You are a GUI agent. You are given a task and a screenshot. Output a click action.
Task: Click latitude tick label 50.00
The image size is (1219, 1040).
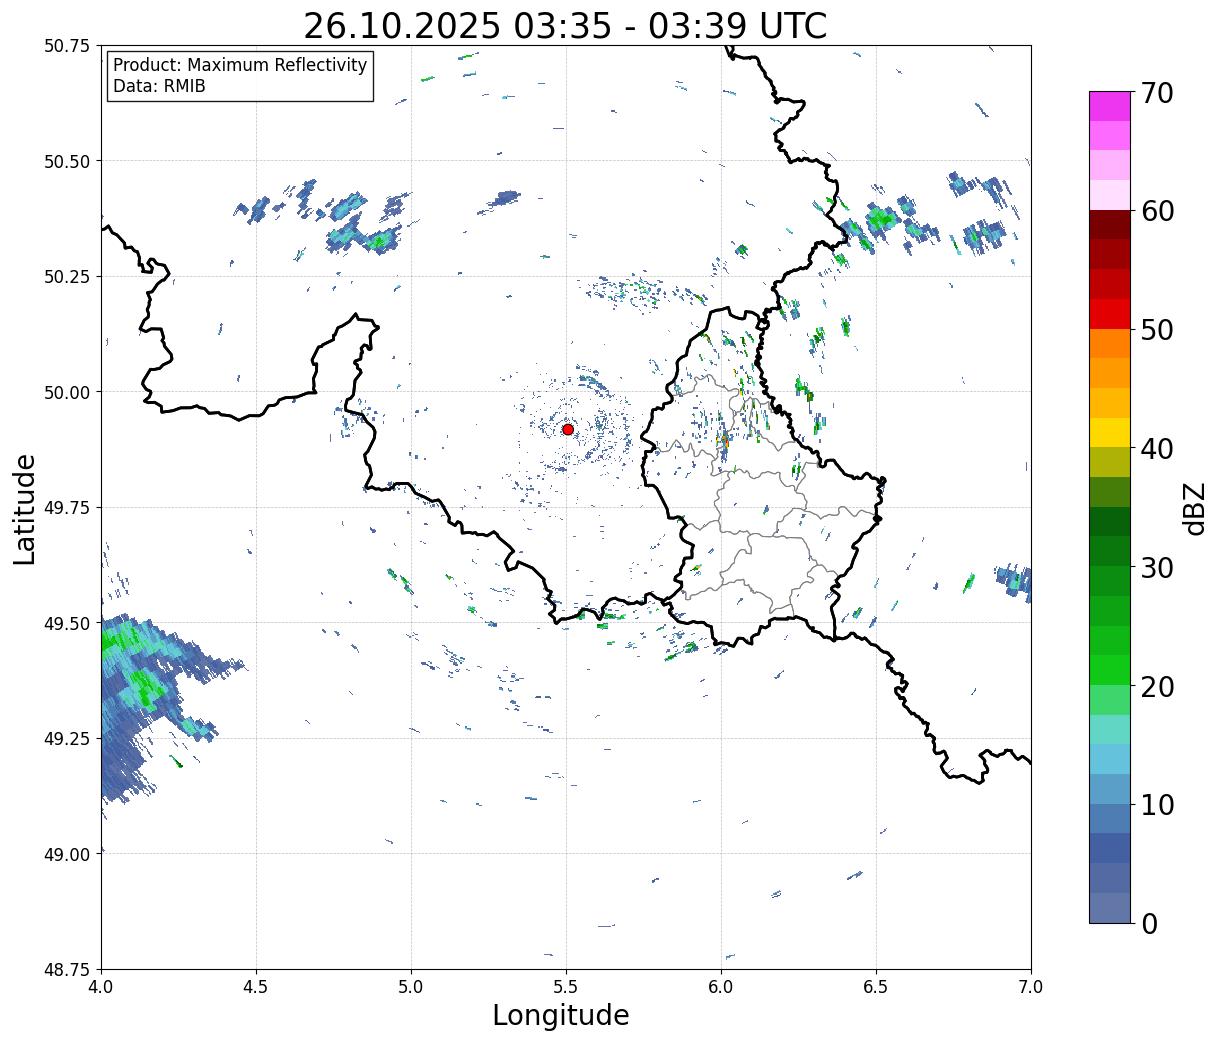66,392
